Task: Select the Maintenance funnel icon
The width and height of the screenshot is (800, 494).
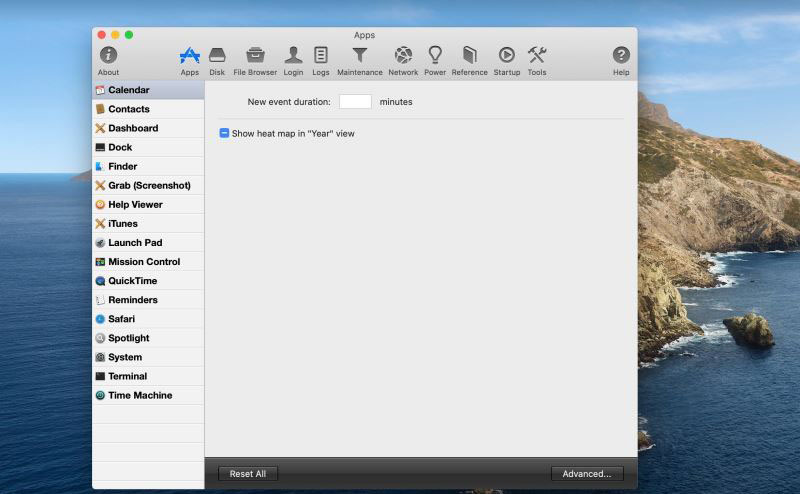Action: [x=359, y=56]
